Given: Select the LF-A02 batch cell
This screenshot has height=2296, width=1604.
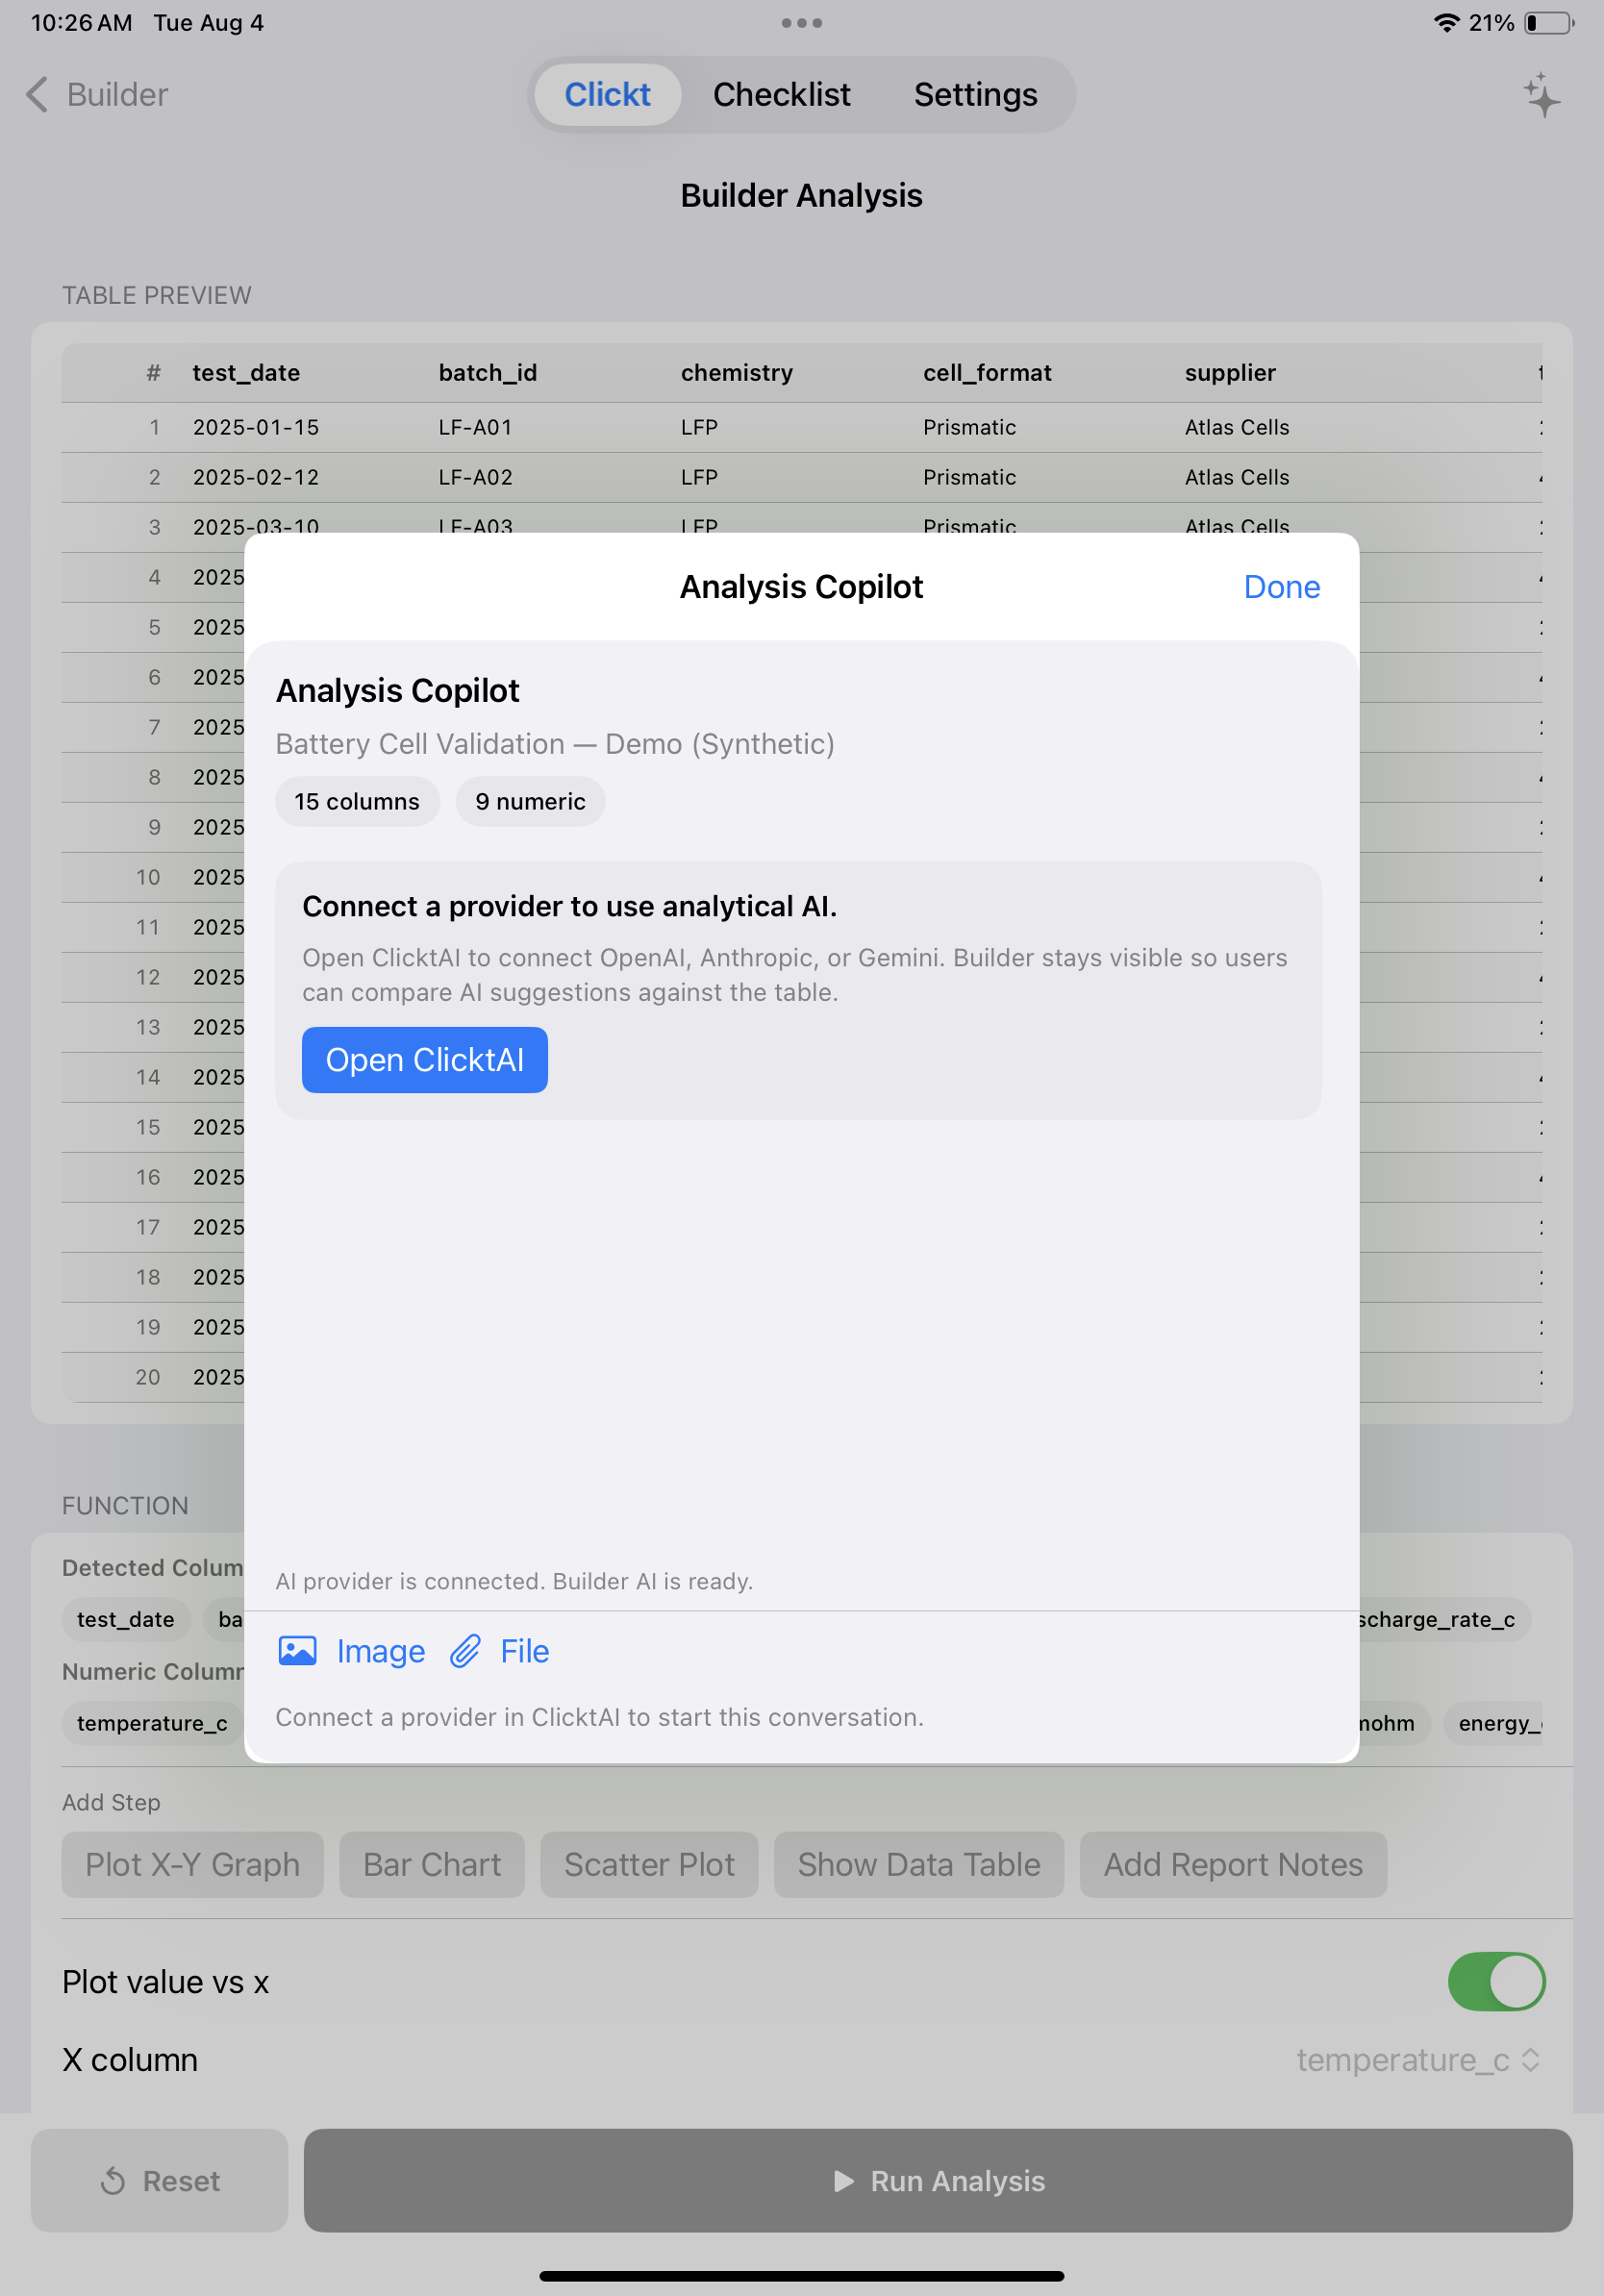Looking at the screenshot, I should pos(475,478).
